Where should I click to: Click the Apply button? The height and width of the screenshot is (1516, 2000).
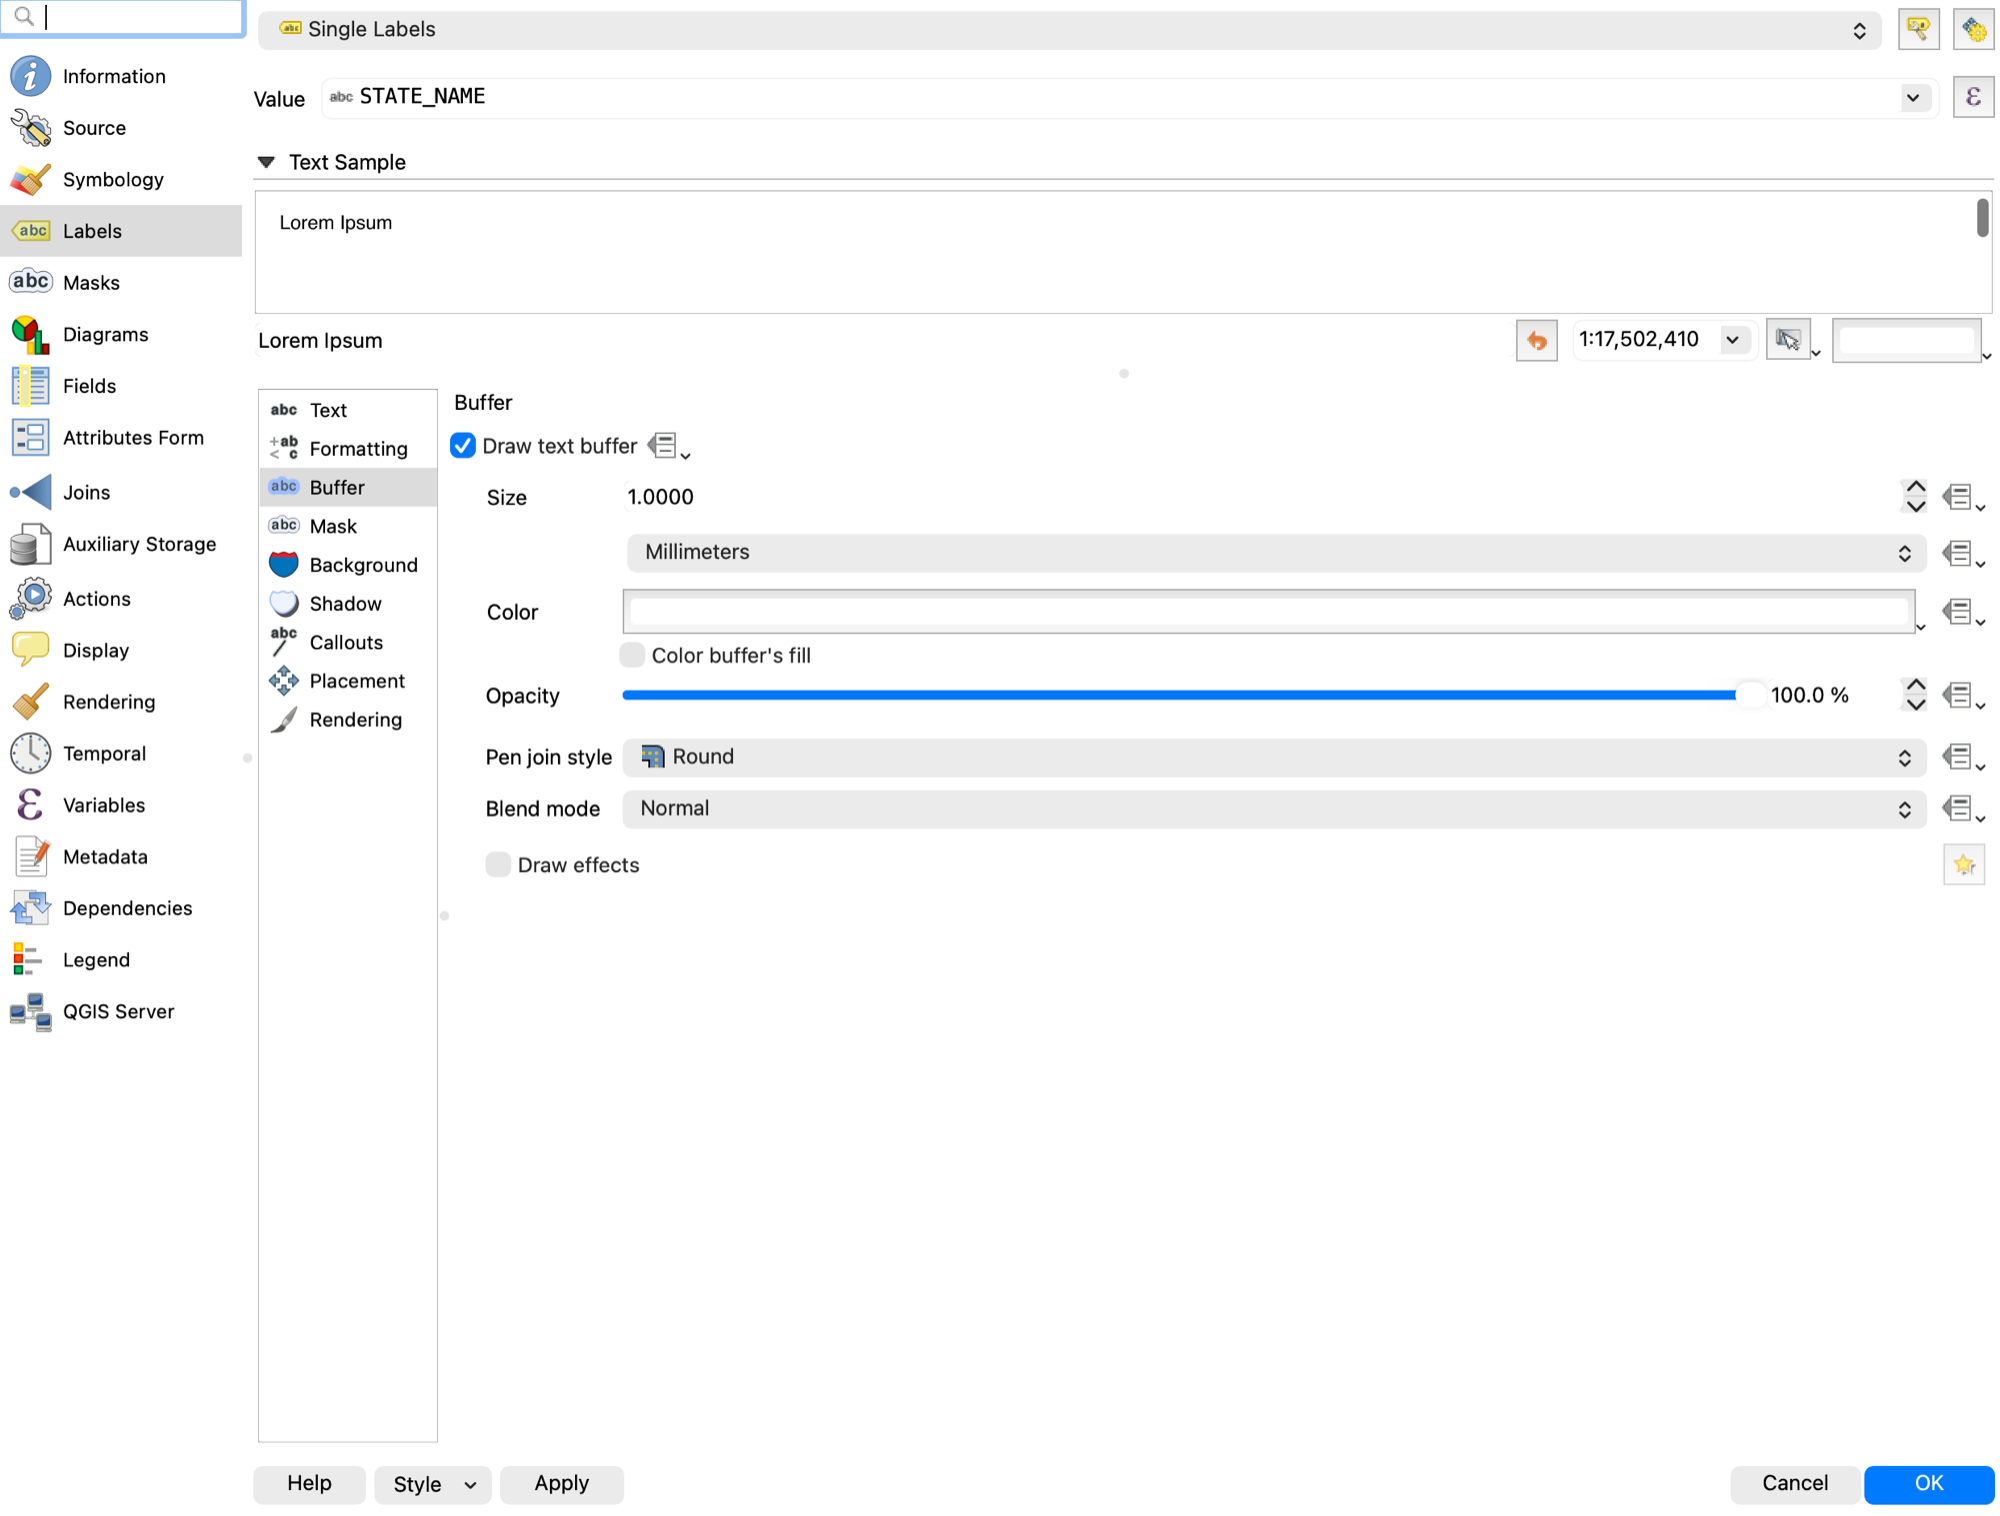pyautogui.click(x=562, y=1484)
